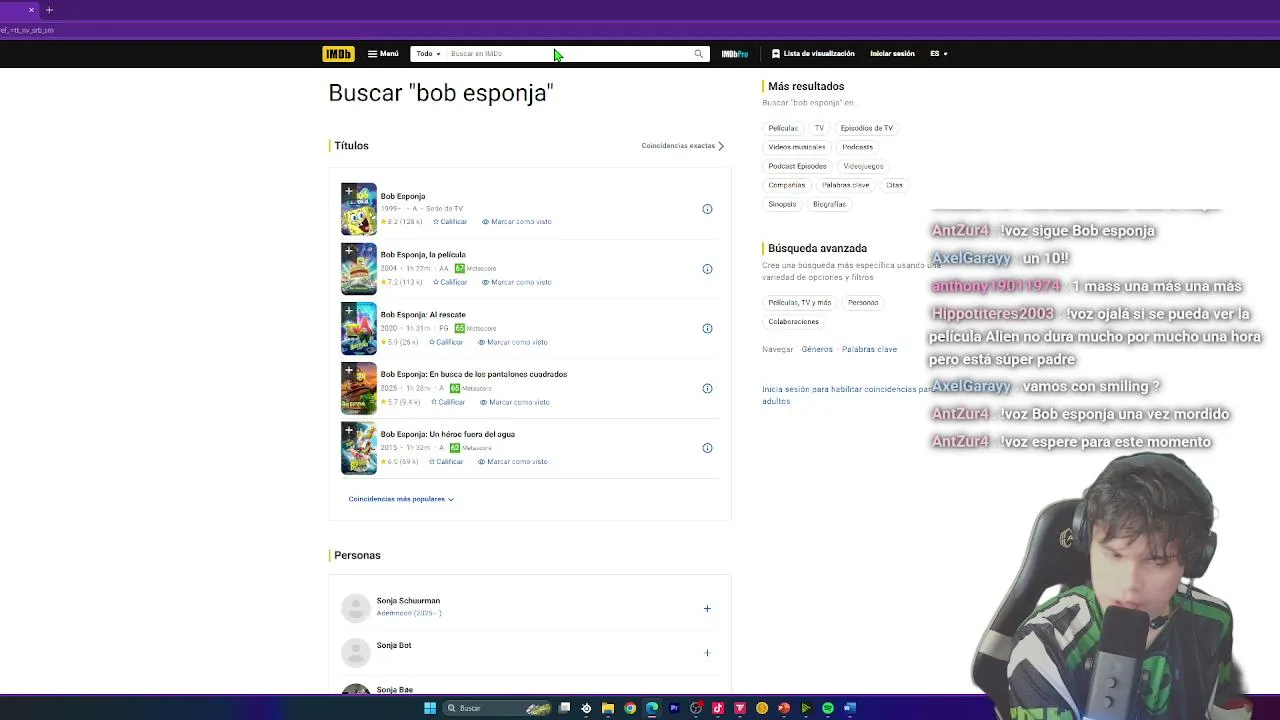Filter results by Episodios de TV
Image resolution: width=1280 pixels, height=720 pixels.
tap(867, 128)
